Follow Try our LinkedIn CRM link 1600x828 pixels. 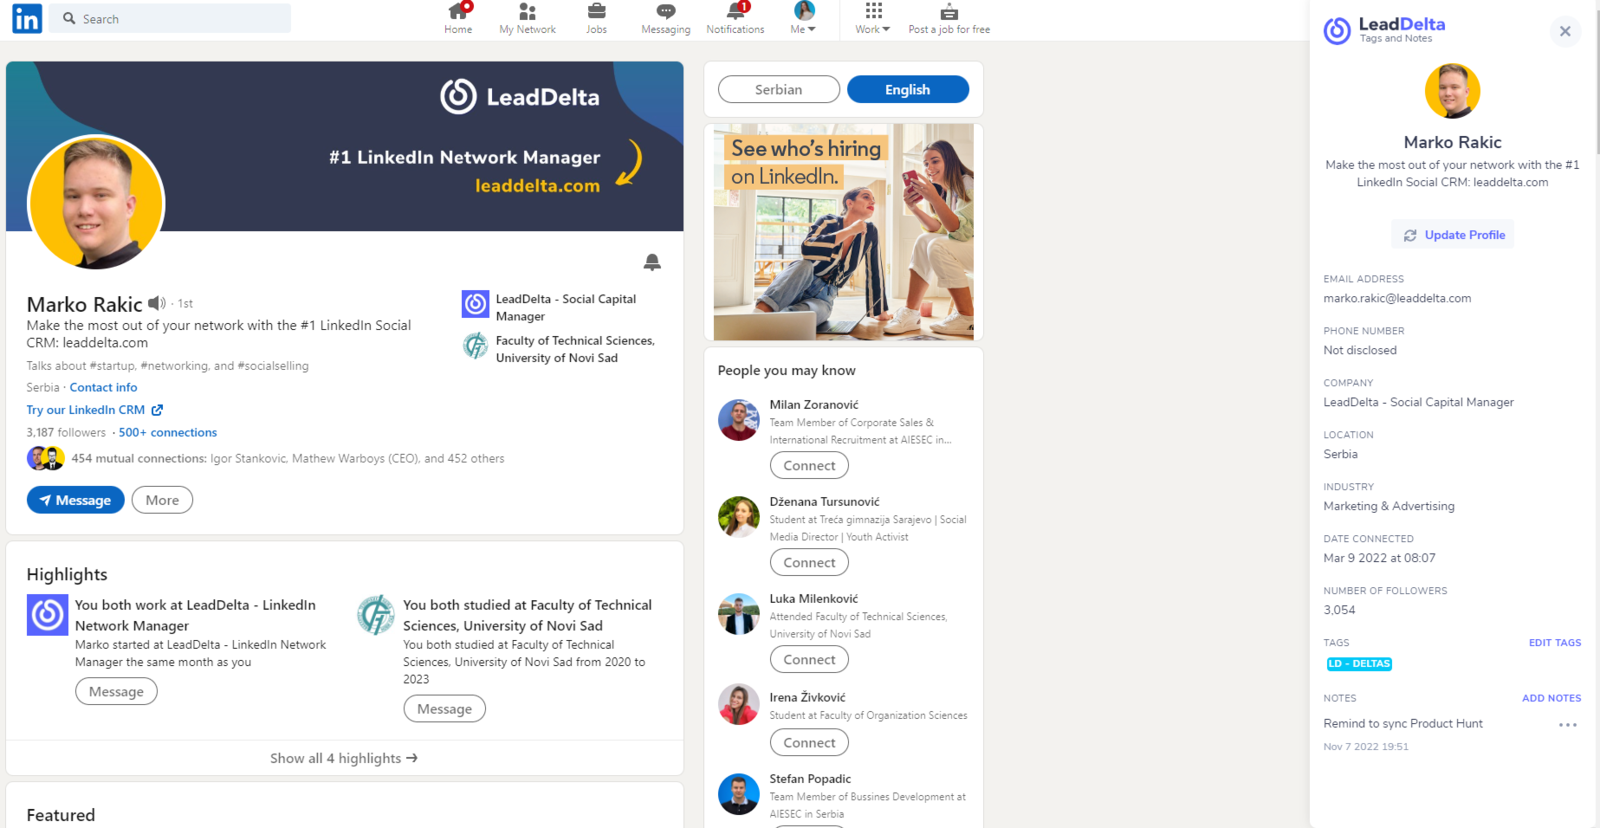pos(95,410)
